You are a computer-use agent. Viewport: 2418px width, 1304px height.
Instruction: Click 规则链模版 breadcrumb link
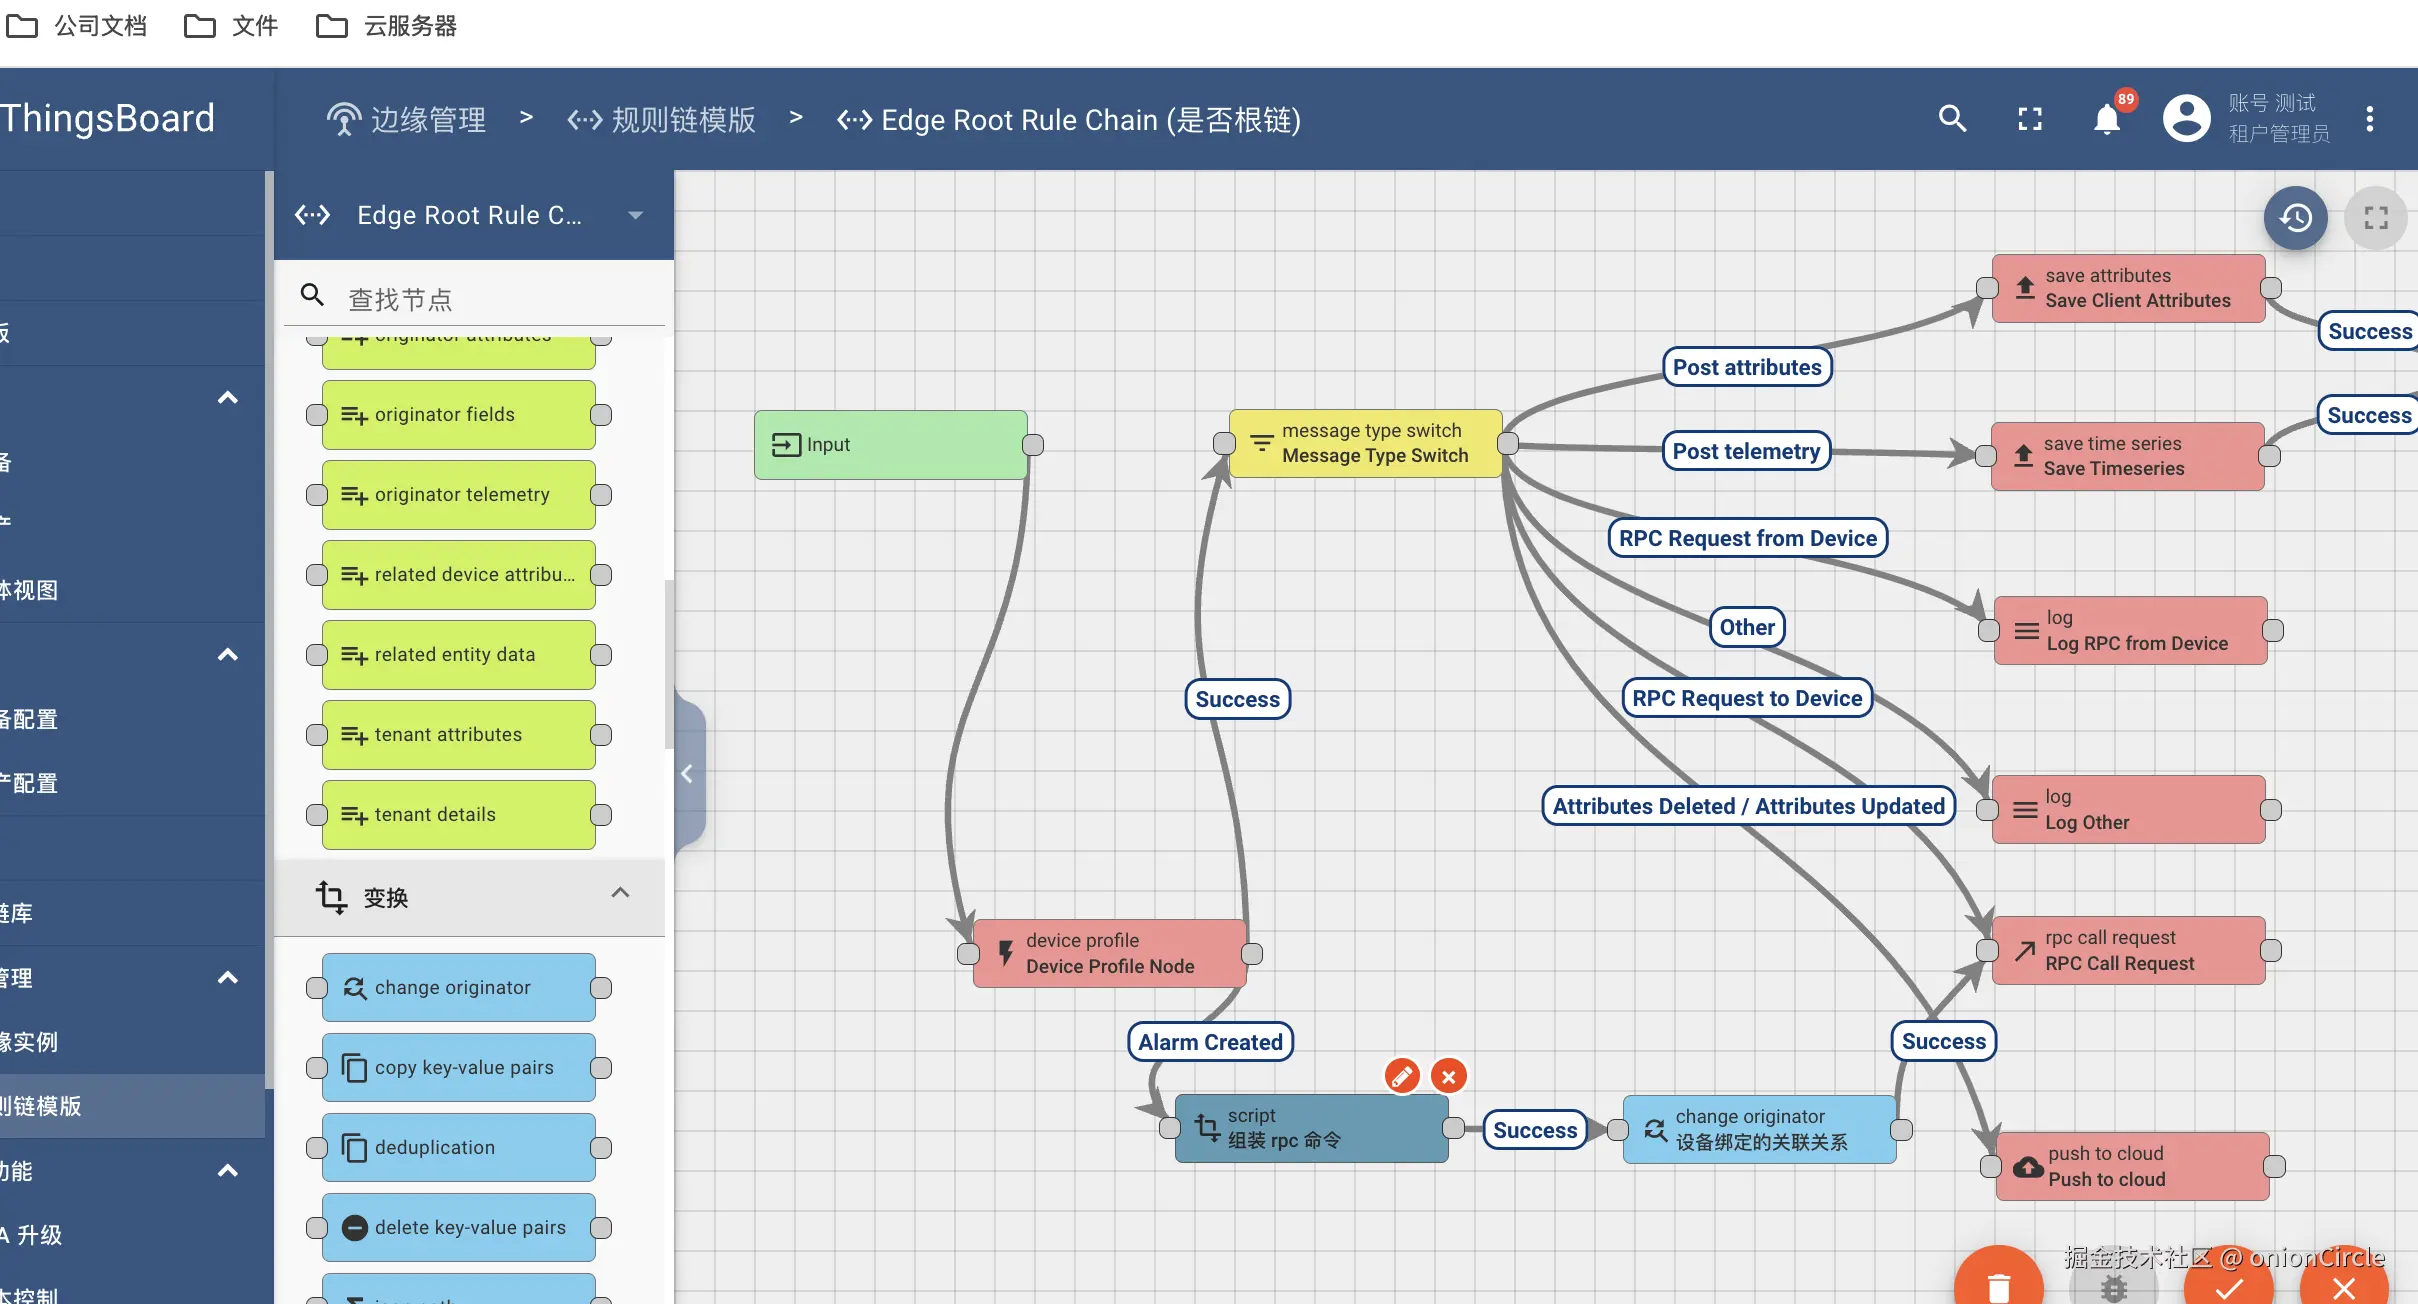pyautogui.click(x=683, y=120)
